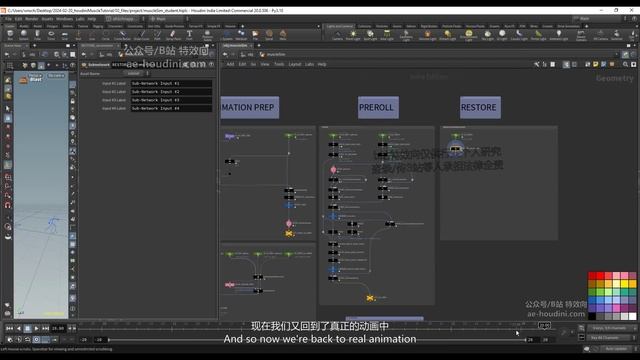This screenshot has width=640, height=360.
Task: Add a Spot Light from the shelf
Action: point(370,36)
